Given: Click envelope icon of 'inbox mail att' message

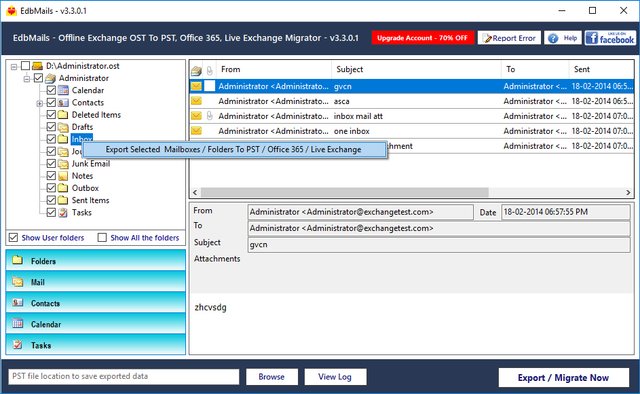Looking at the screenshot, I should pyautogui.click(x=196, y=116).
